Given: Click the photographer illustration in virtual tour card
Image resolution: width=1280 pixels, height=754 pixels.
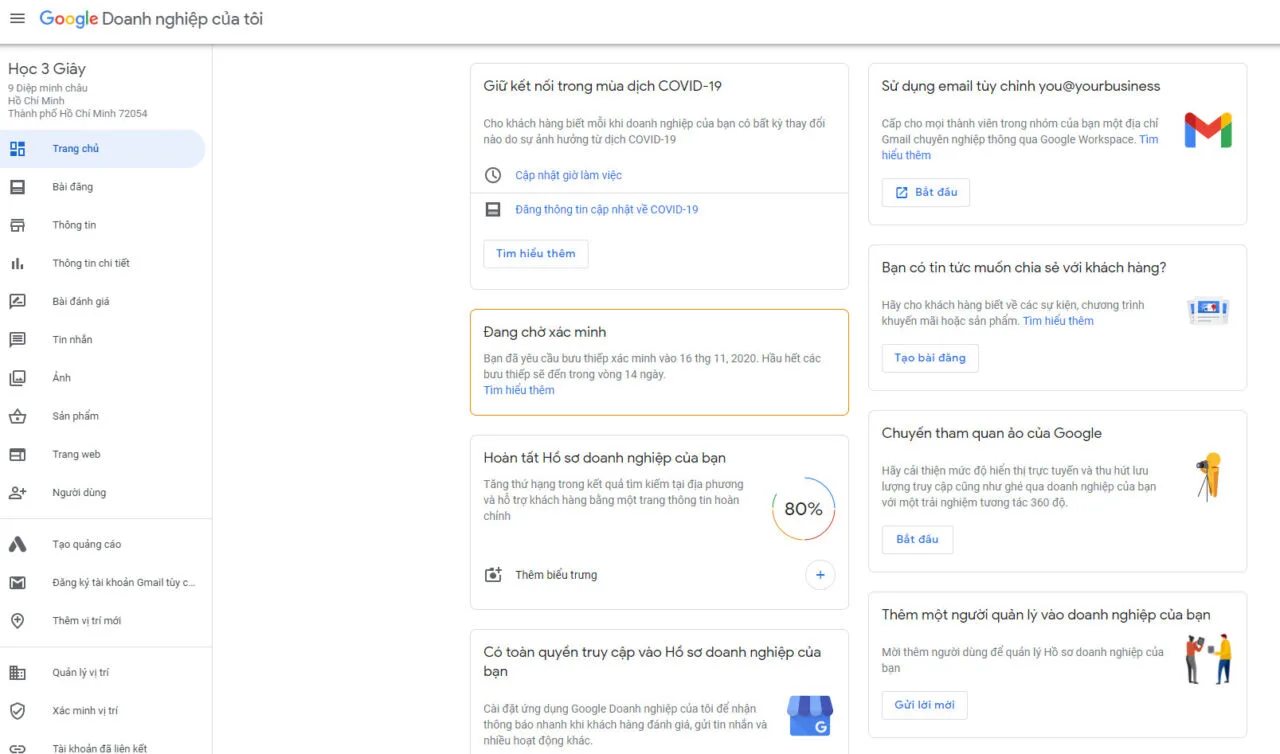Looking at the screenshot, I should pos(1208,476).
